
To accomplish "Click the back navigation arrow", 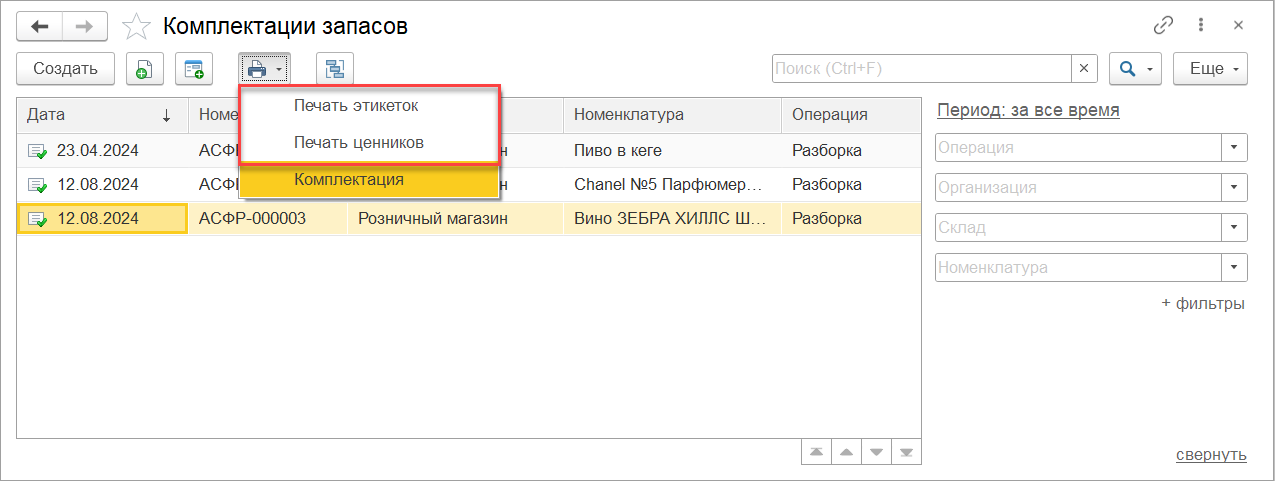I will tap(41, 26).
